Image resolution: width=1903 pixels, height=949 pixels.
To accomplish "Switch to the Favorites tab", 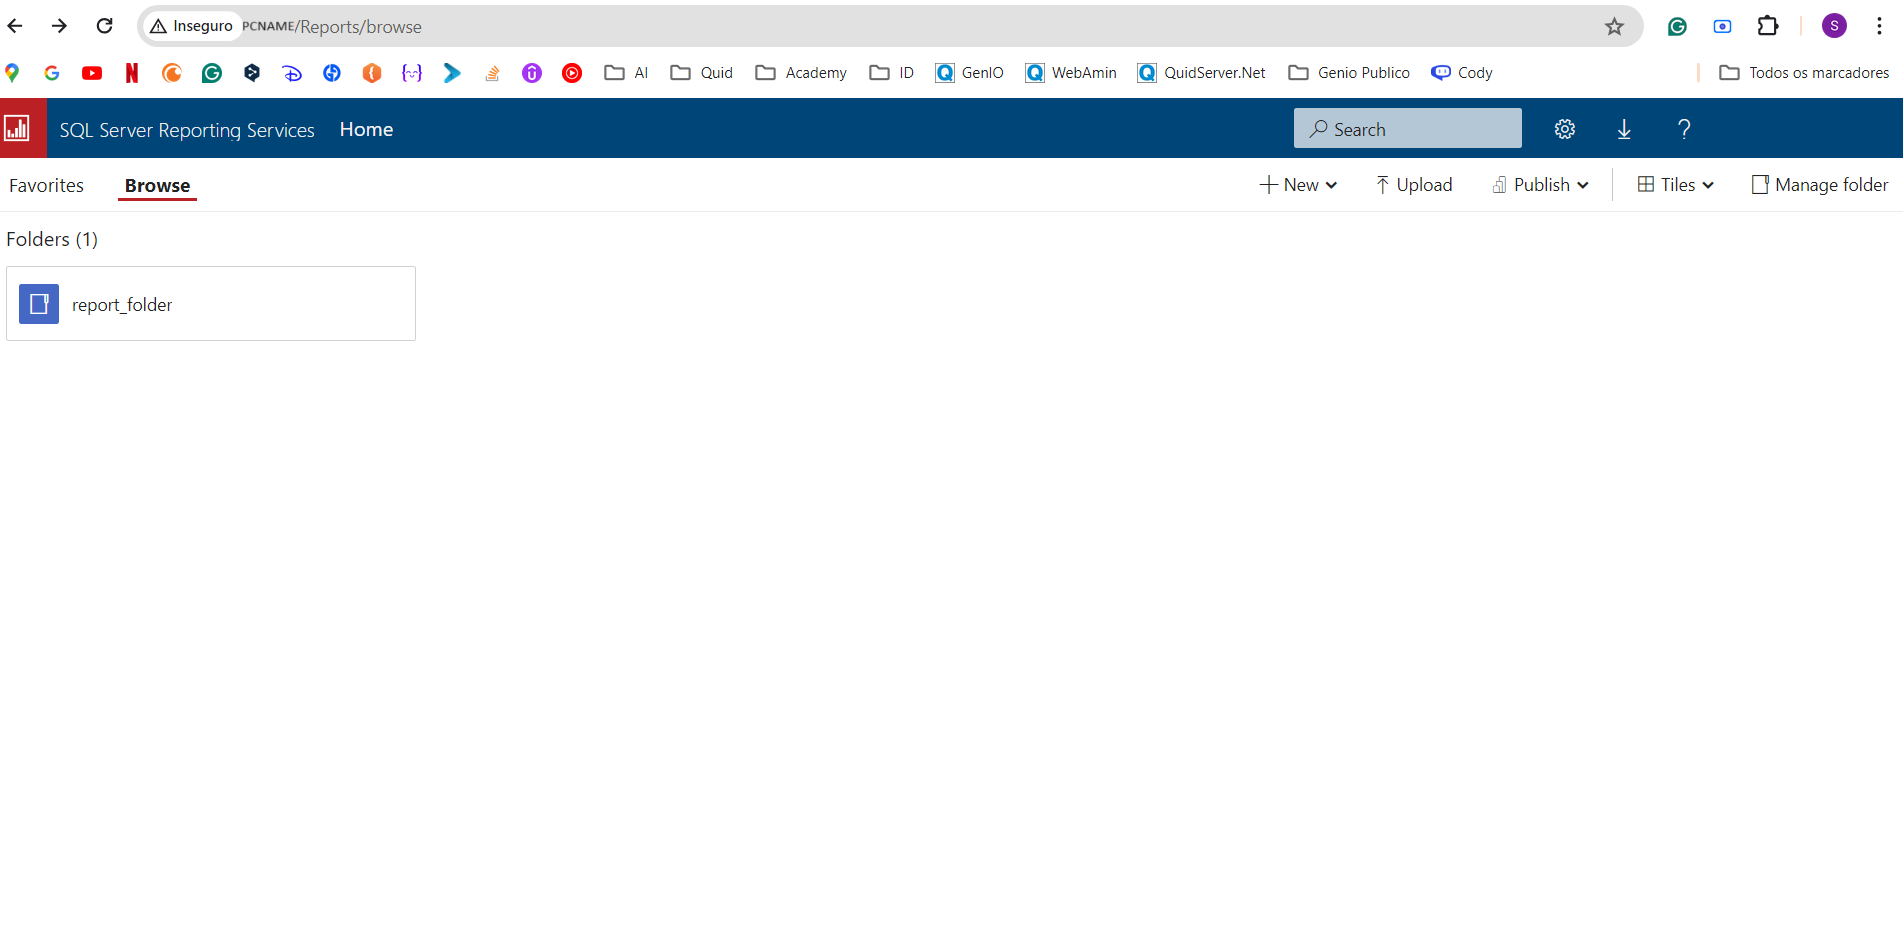I will click(x=47, y=185).
